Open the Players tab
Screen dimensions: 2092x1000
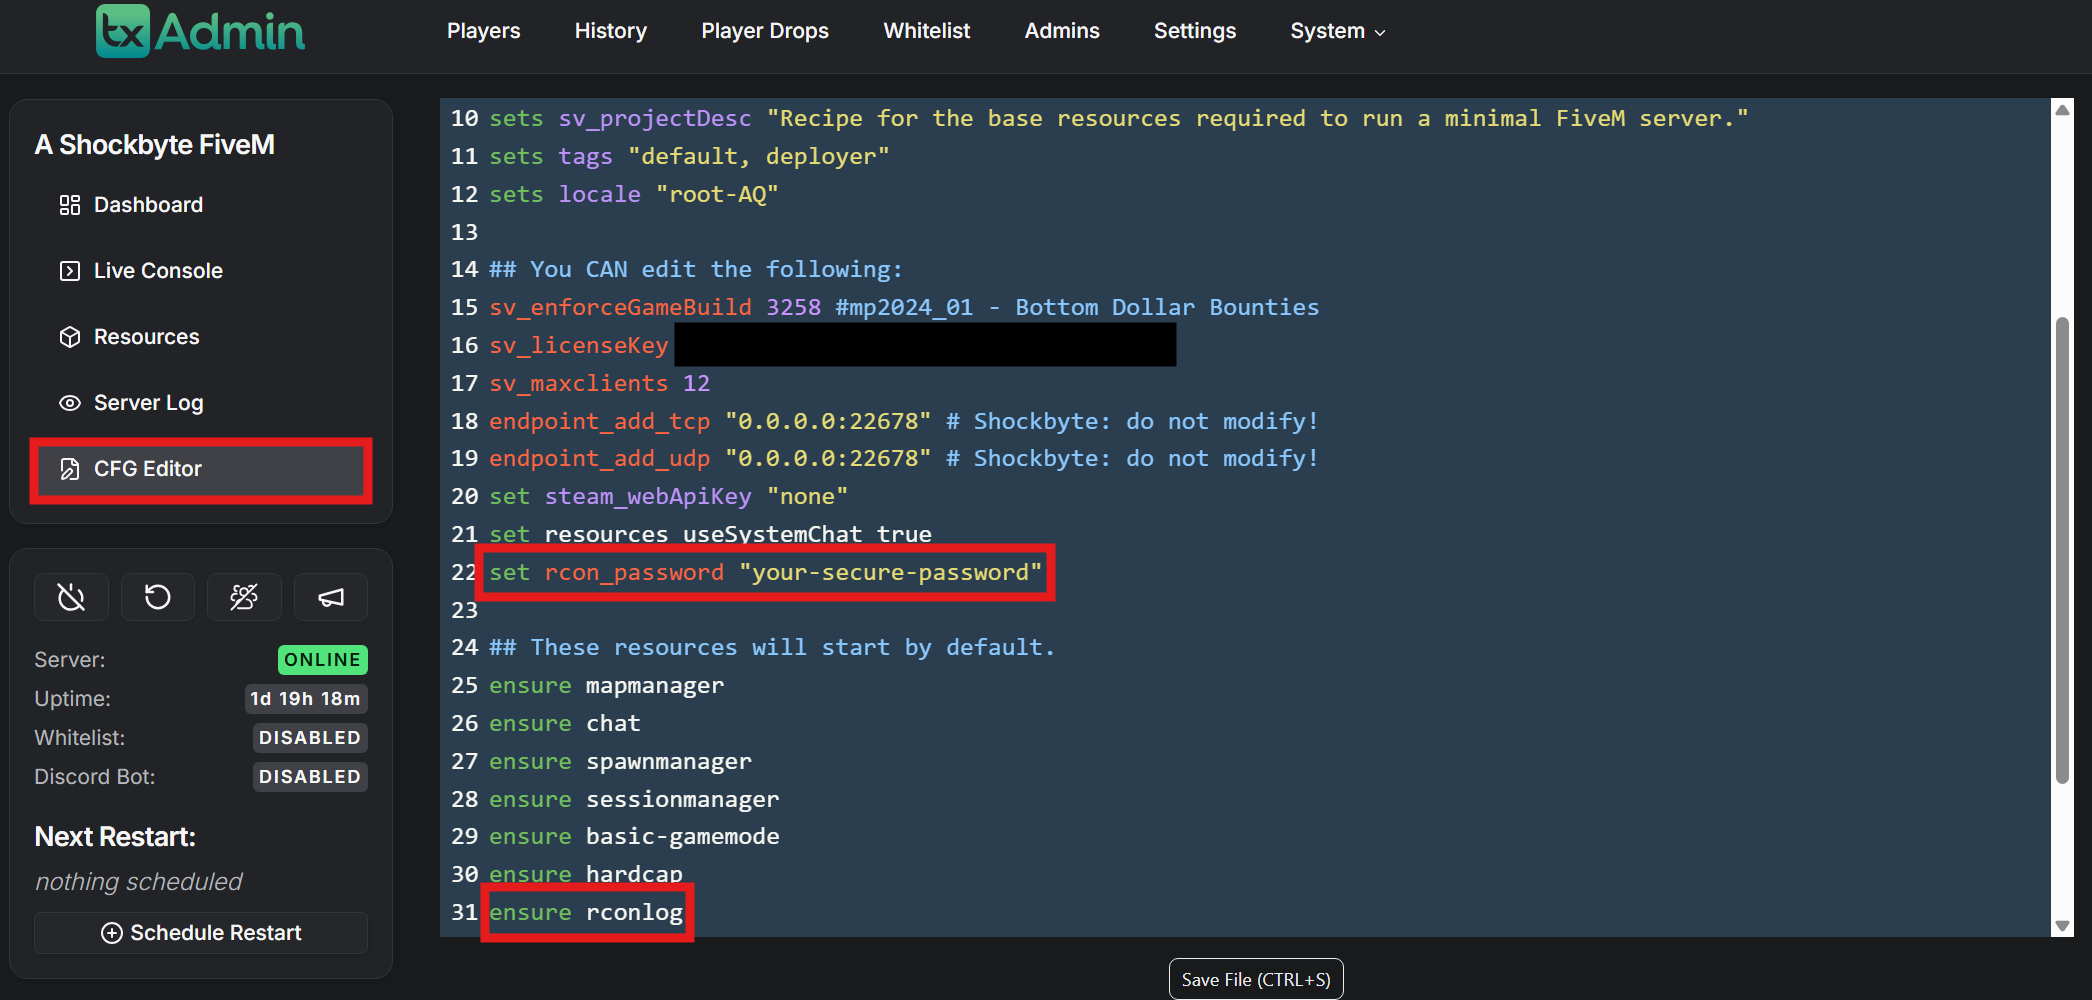[x=483, y=31]
